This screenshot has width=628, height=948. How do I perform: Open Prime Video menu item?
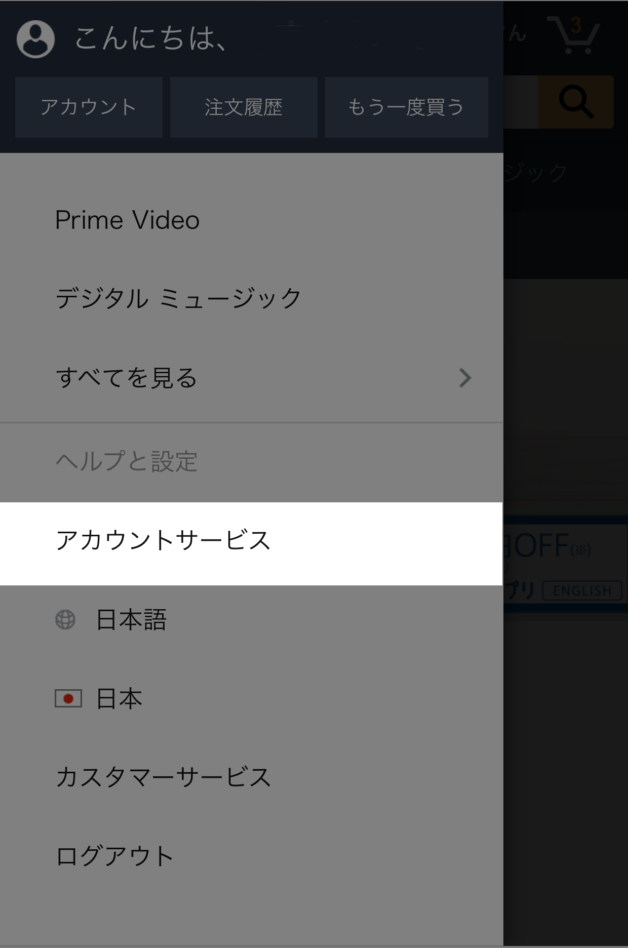(x=251, y=220)
